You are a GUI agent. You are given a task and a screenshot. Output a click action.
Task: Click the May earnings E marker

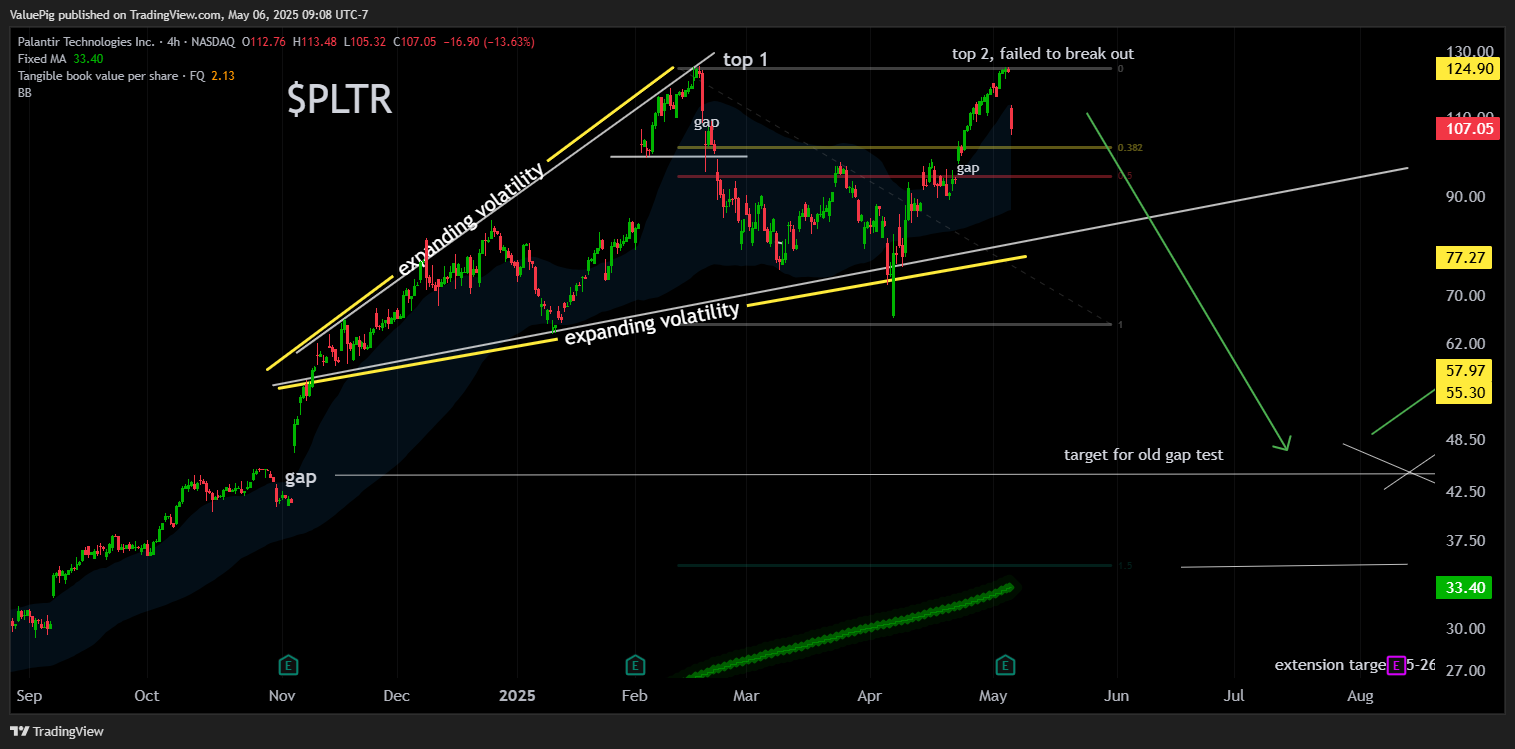tap(1006, 664)
